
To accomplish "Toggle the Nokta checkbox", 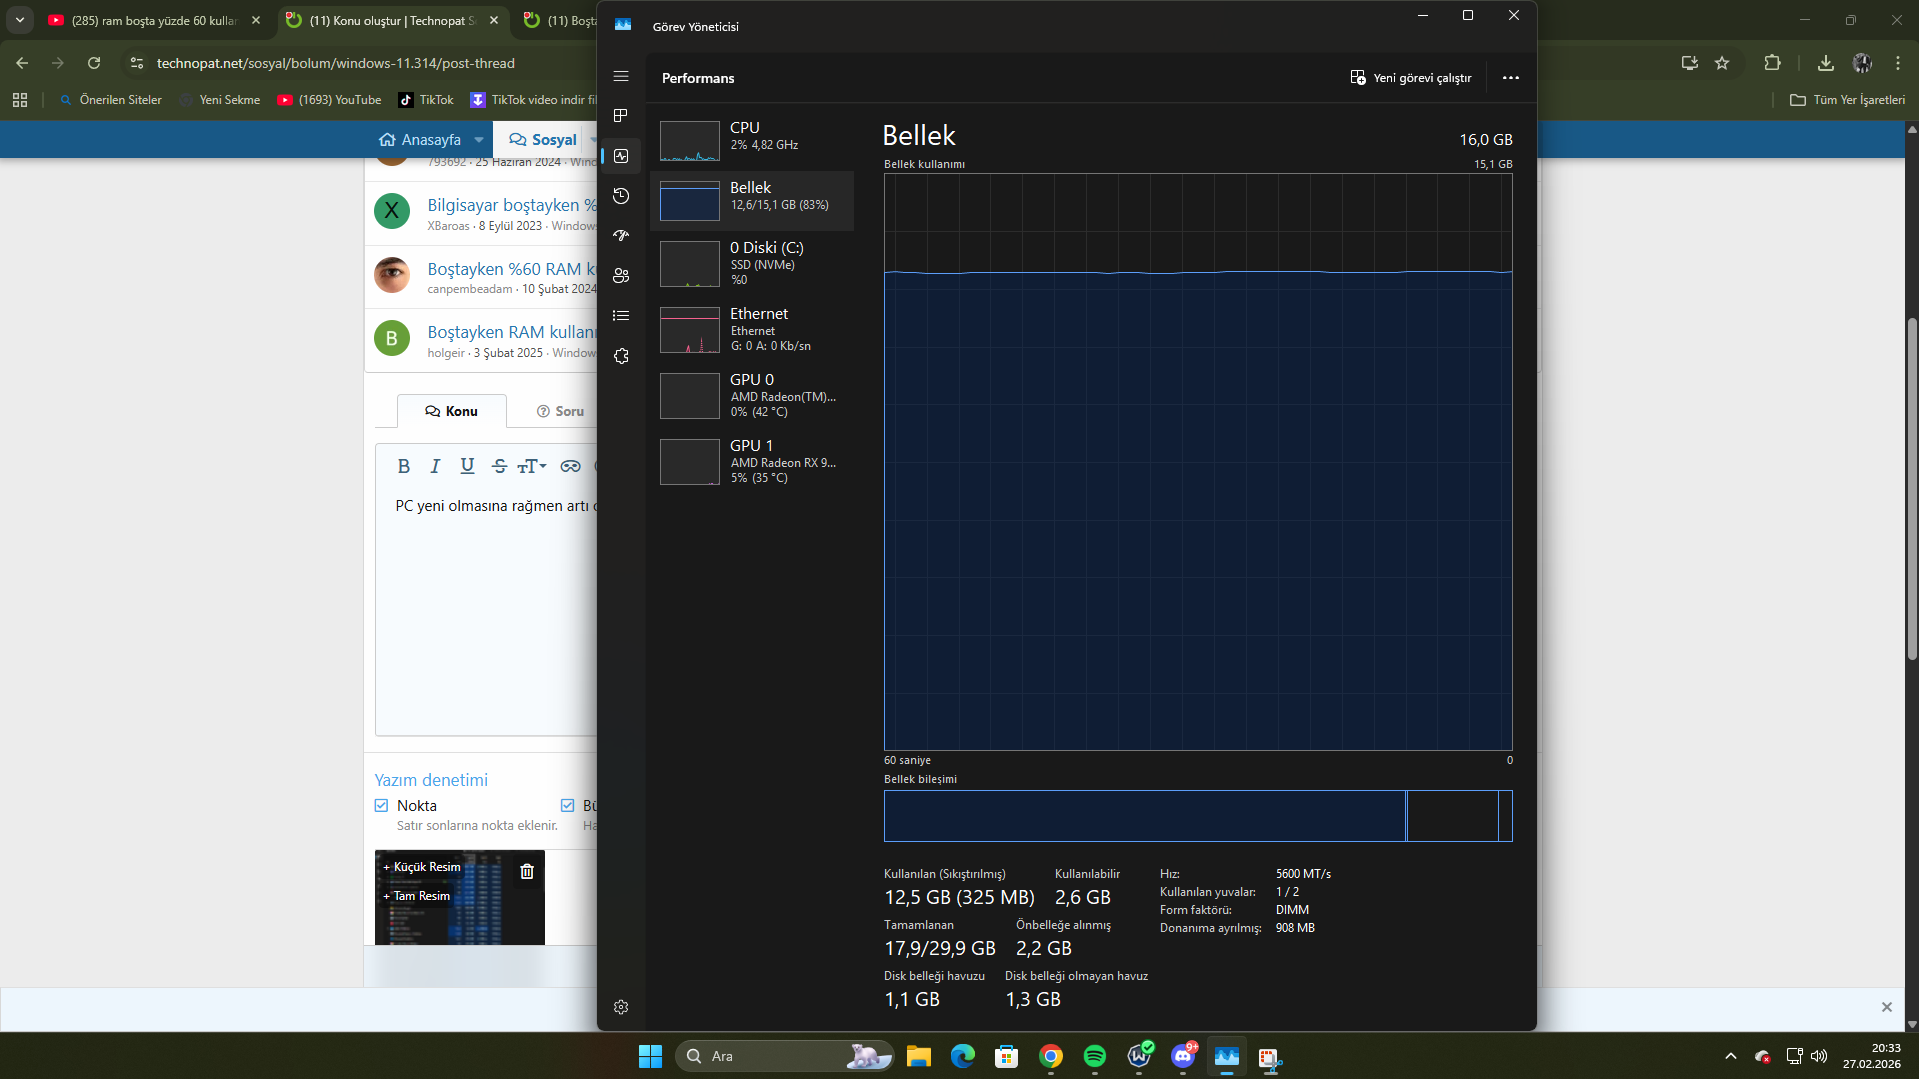I will [382, 806].
